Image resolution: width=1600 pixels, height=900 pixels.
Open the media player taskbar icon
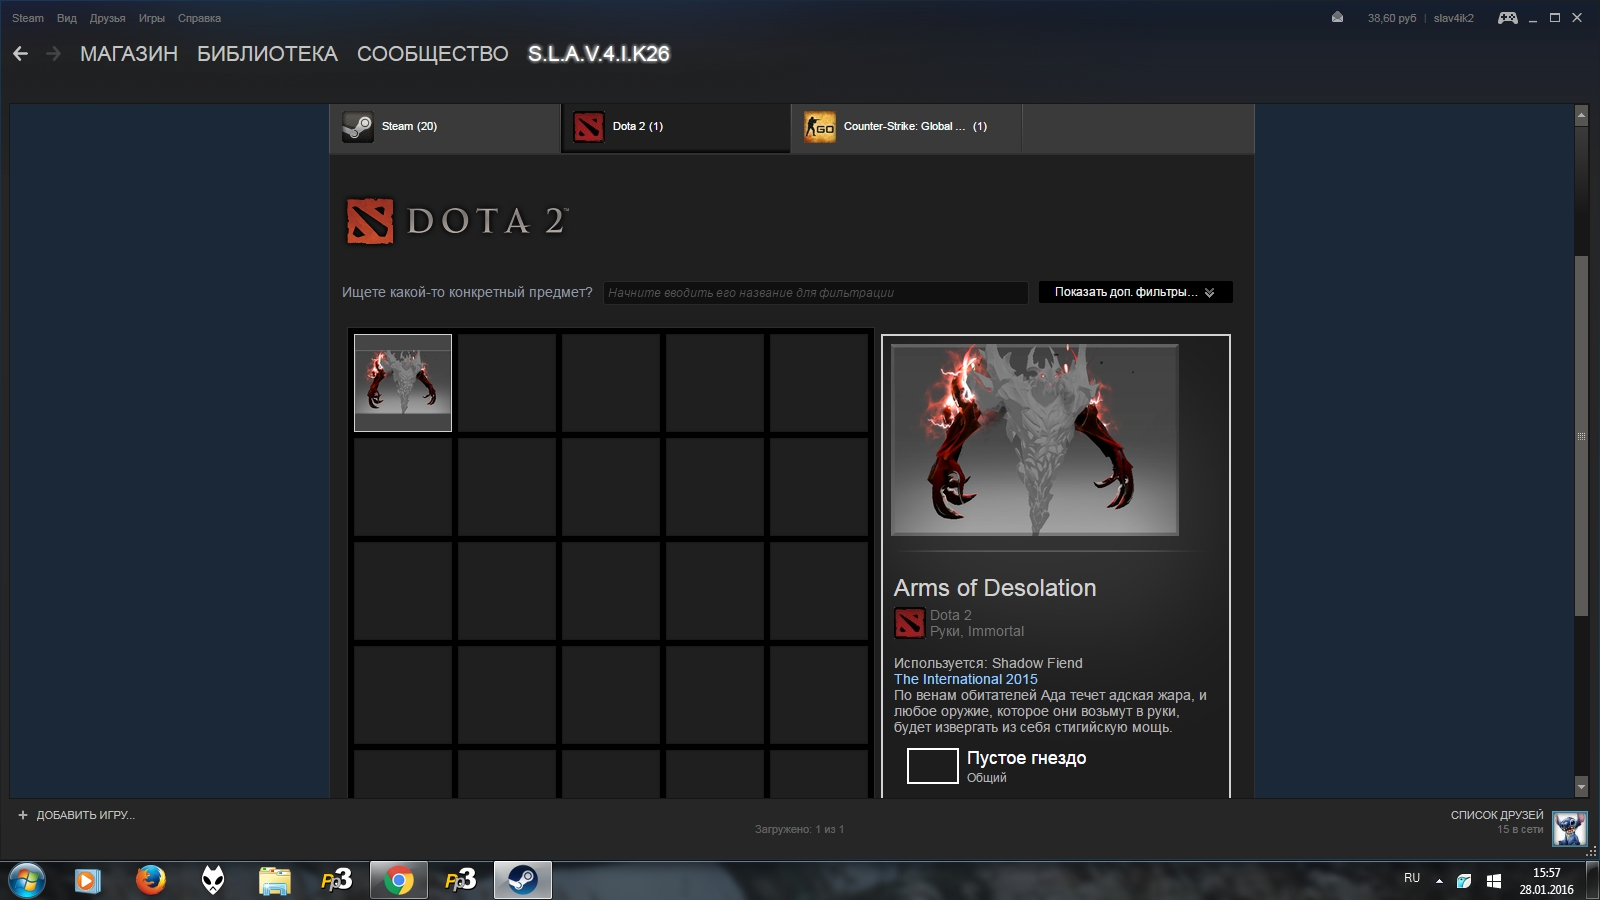[x=88, y=880]
